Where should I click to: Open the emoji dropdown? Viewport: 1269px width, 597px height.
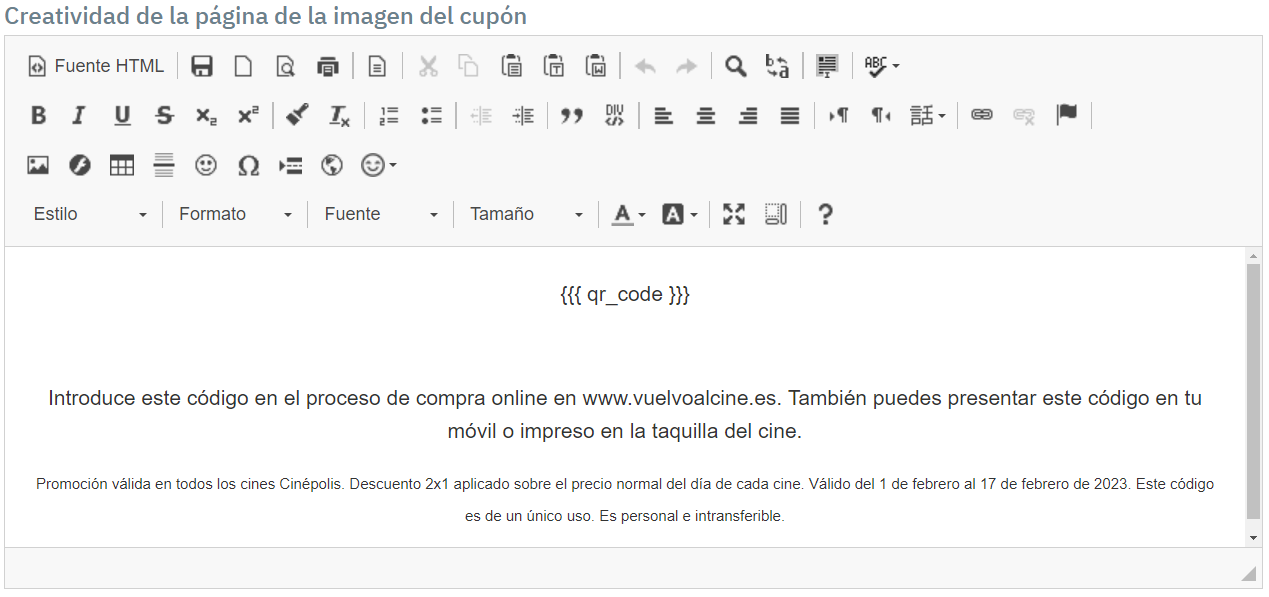[x=379, y=165]
